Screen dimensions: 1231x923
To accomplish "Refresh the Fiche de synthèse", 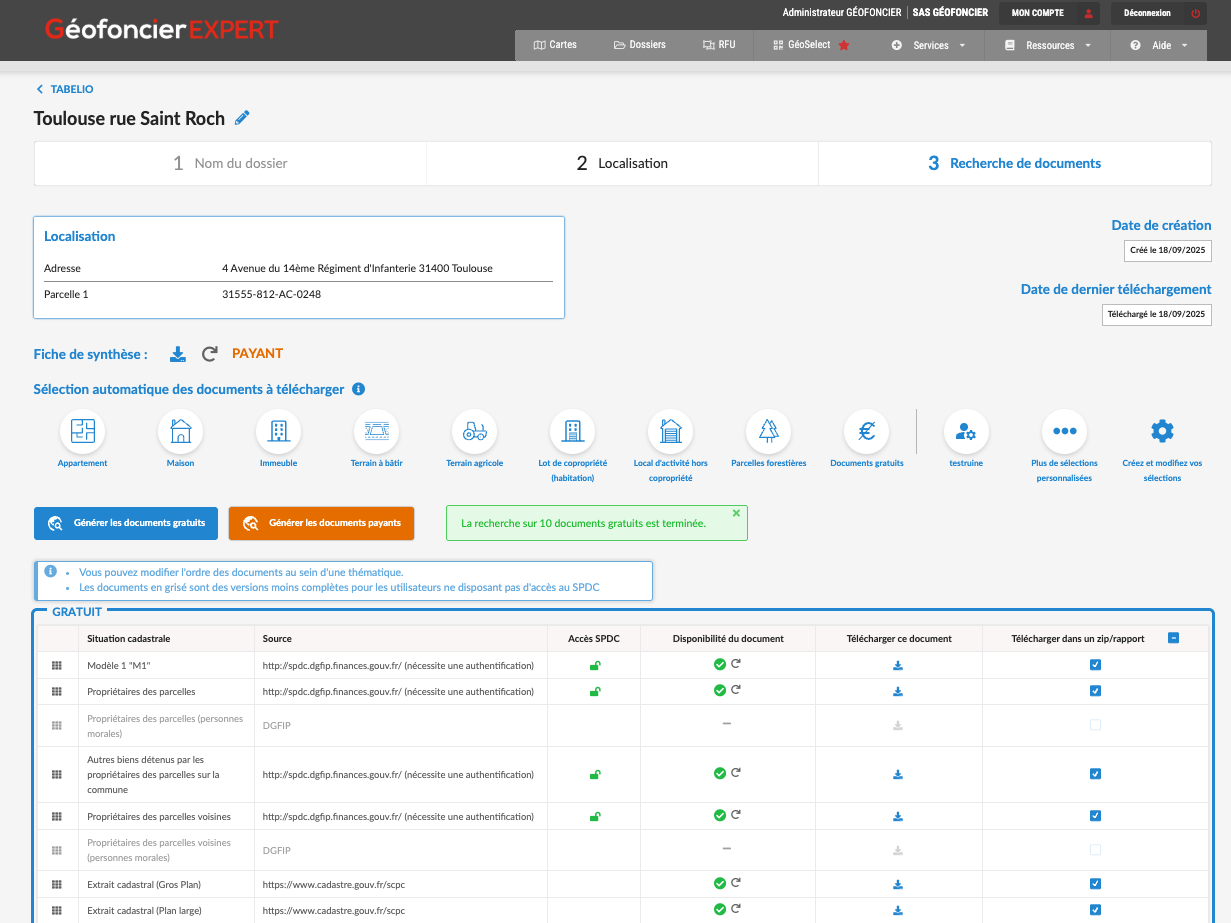I will (209, 354).
